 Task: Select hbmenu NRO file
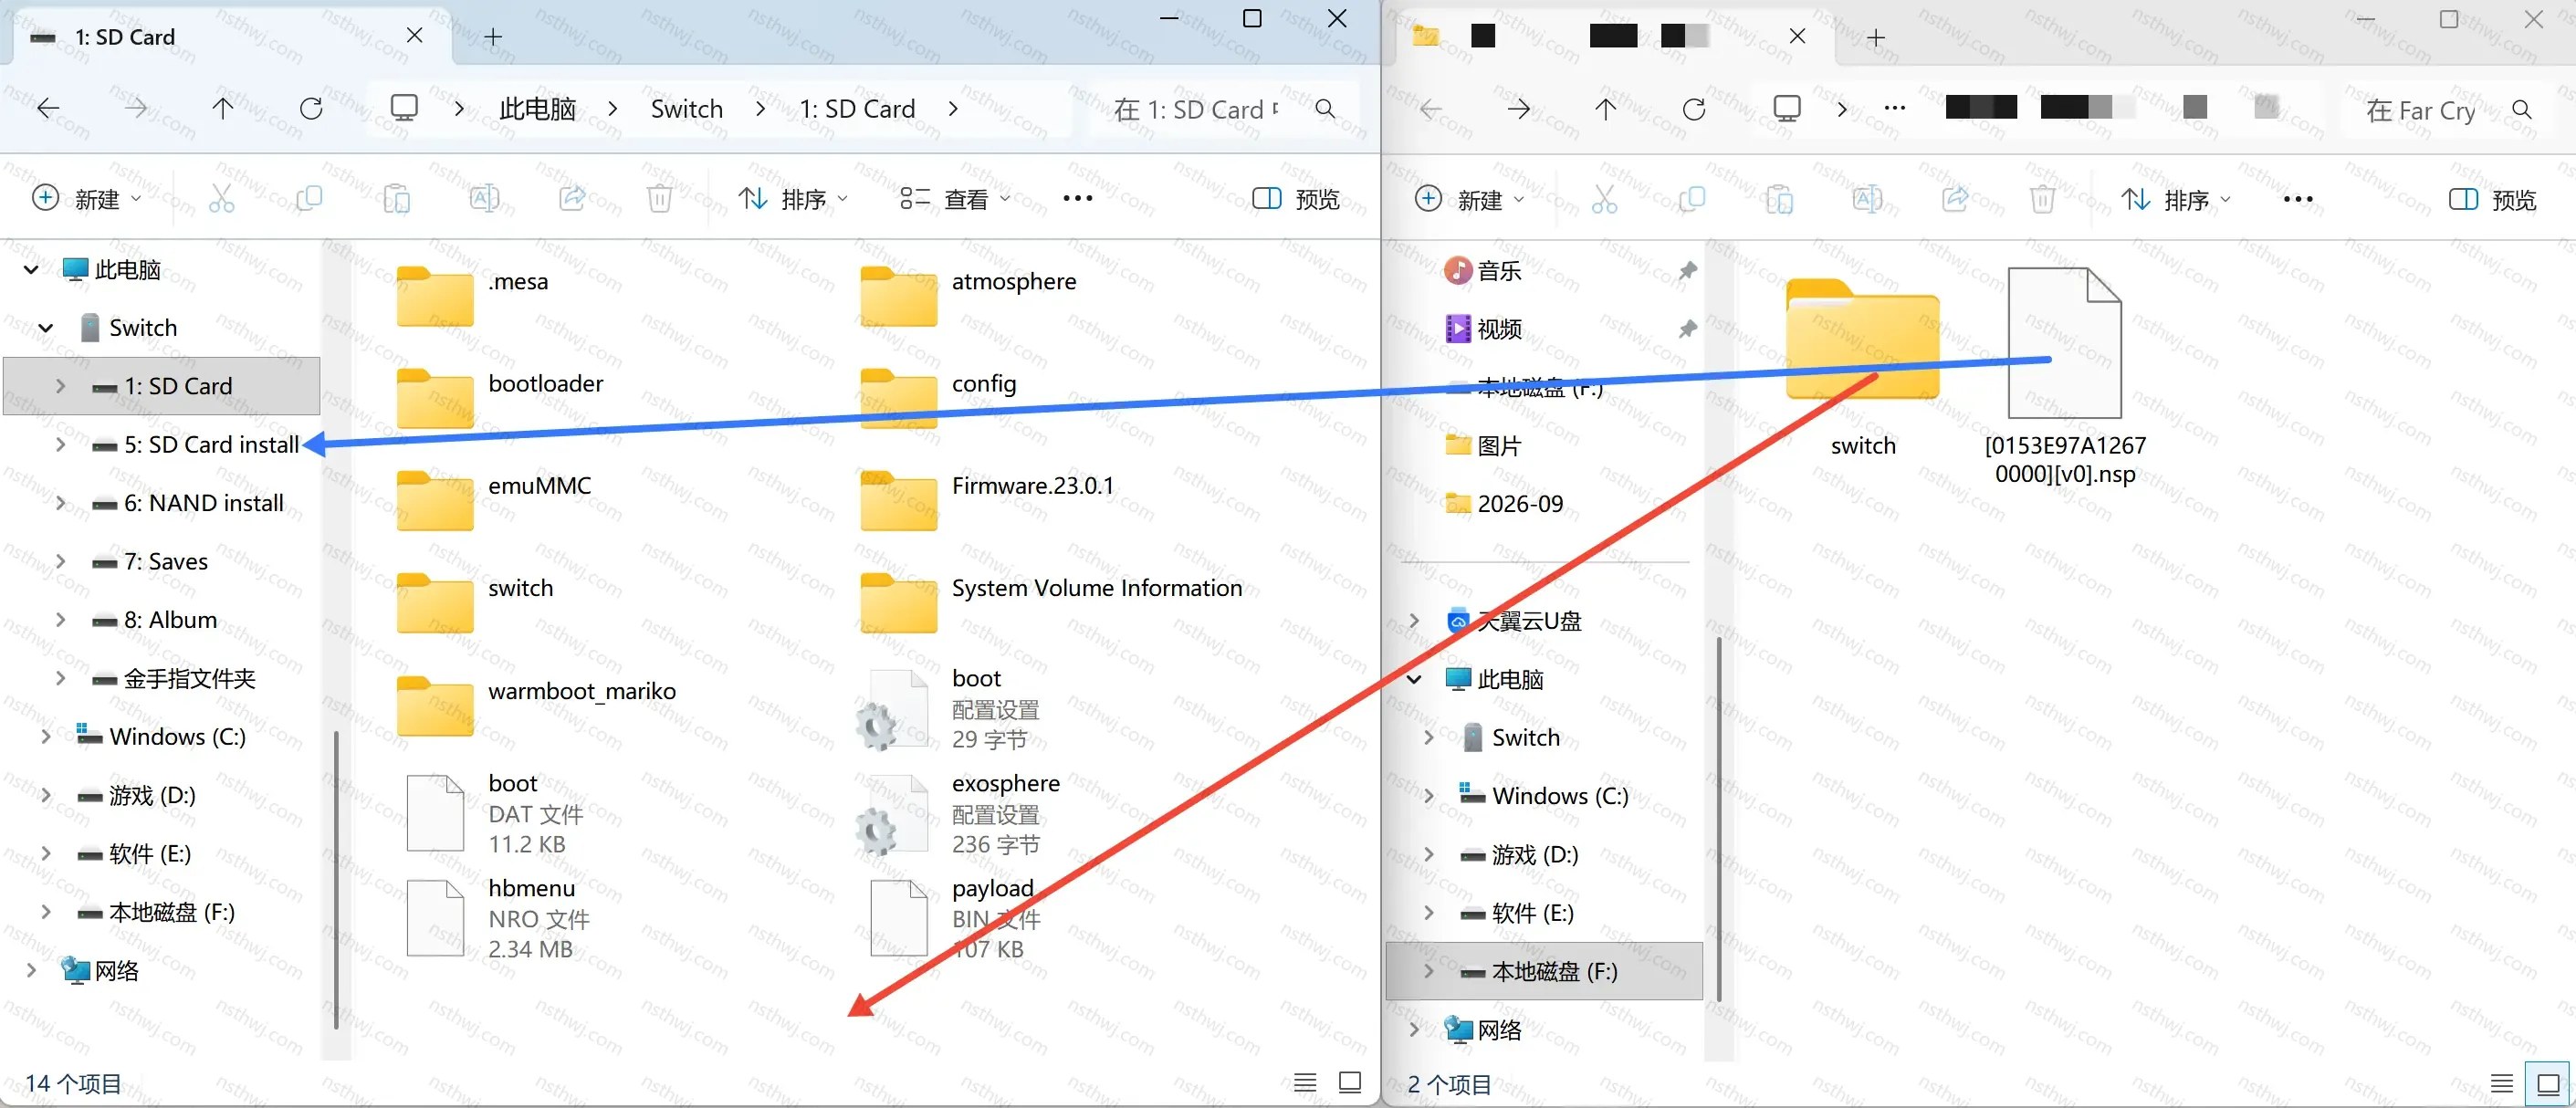click(x=498, y=918)
